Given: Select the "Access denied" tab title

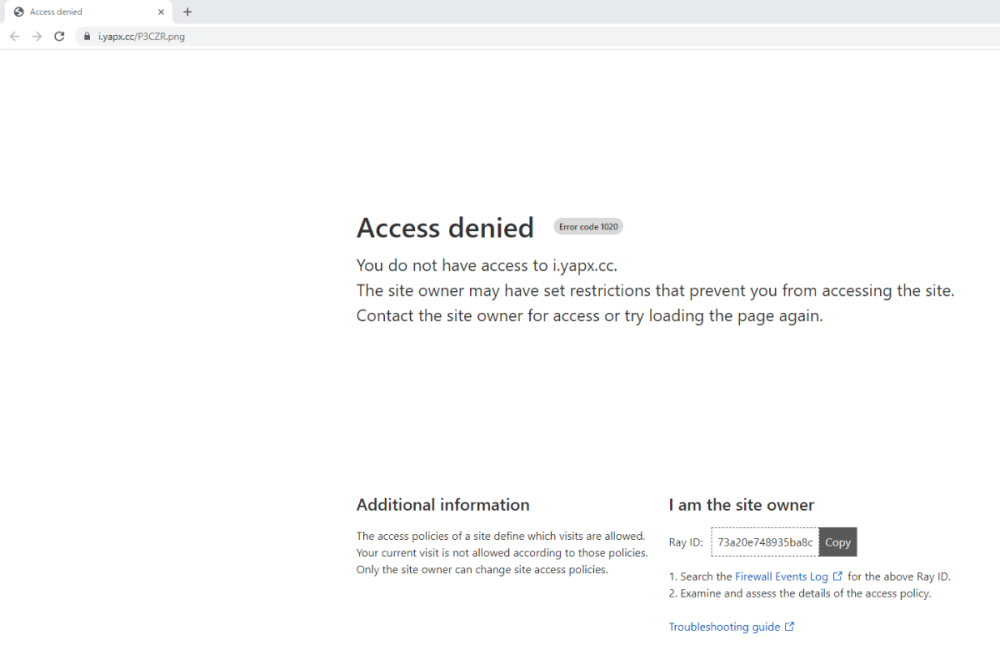Looking at the screenshot, I should (56, 12).
